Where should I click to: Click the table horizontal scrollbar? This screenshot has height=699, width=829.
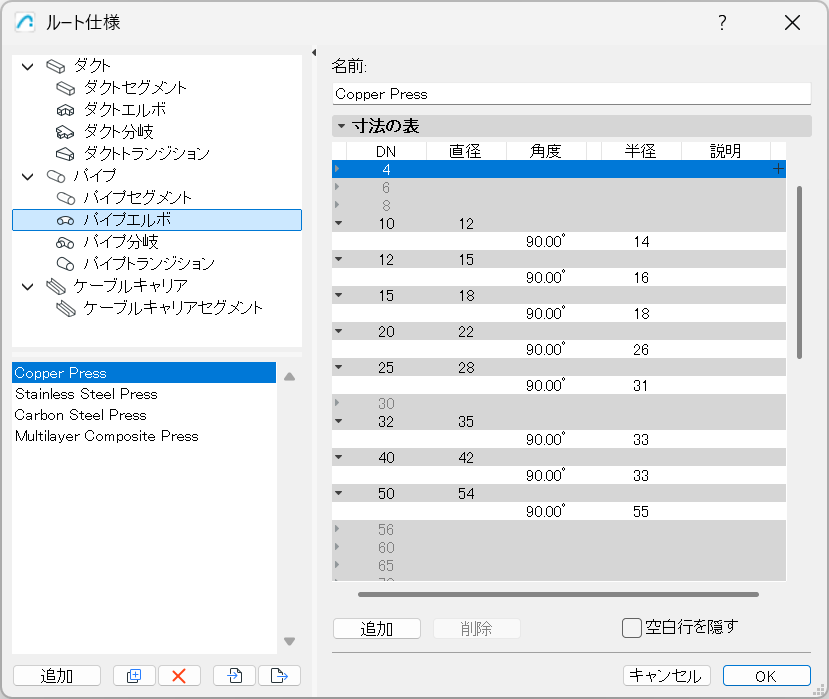(x=558, y=594)
